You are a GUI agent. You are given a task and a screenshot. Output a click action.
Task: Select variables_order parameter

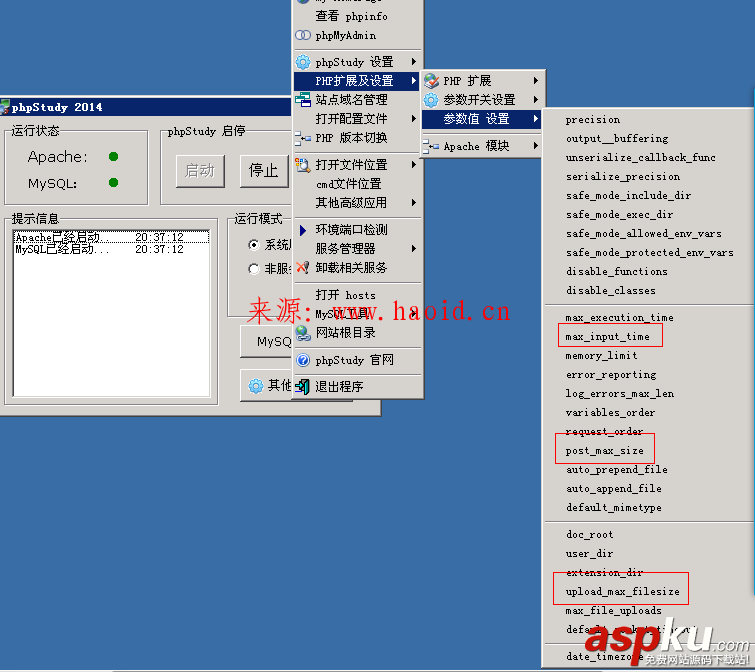click(x=610, y=413)
